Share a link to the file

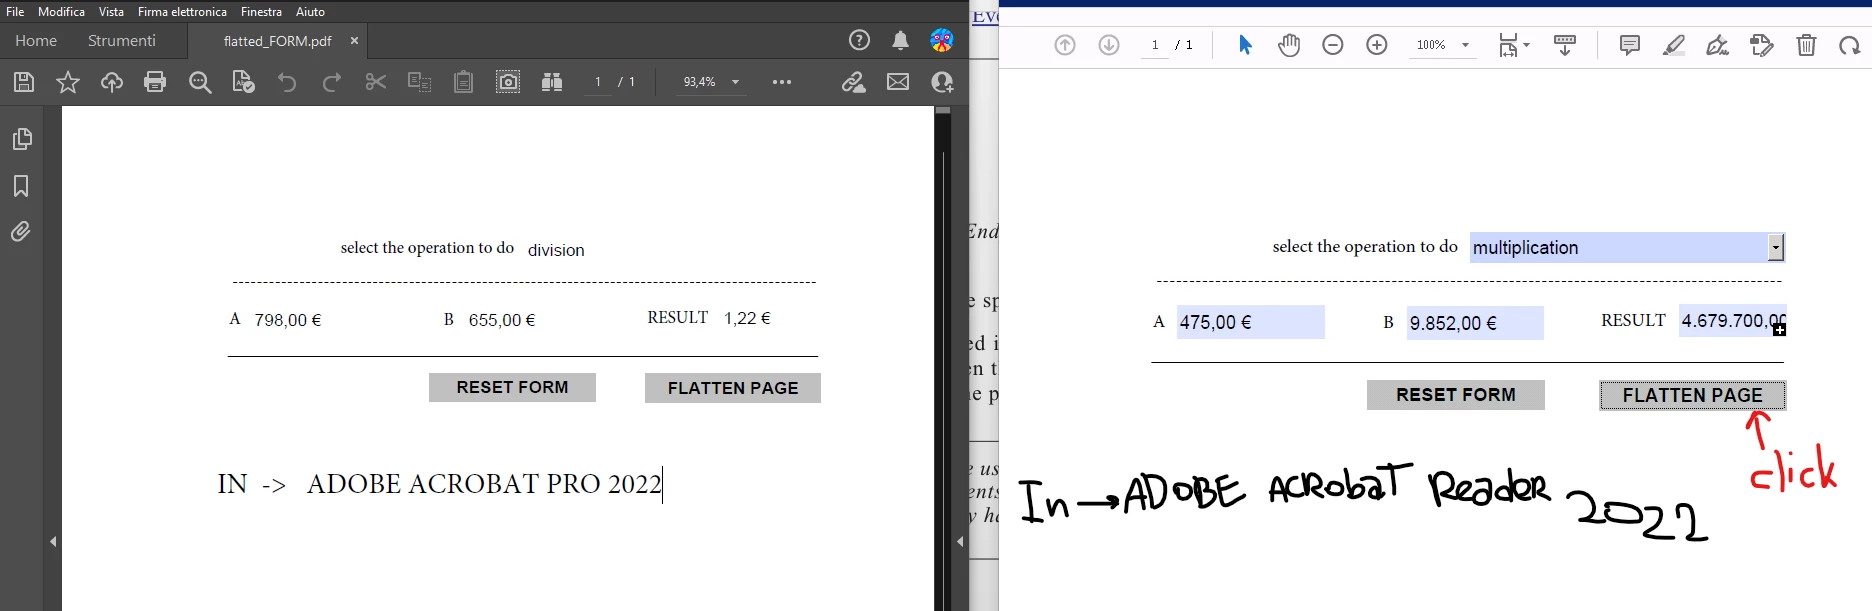tap(853, 82)
